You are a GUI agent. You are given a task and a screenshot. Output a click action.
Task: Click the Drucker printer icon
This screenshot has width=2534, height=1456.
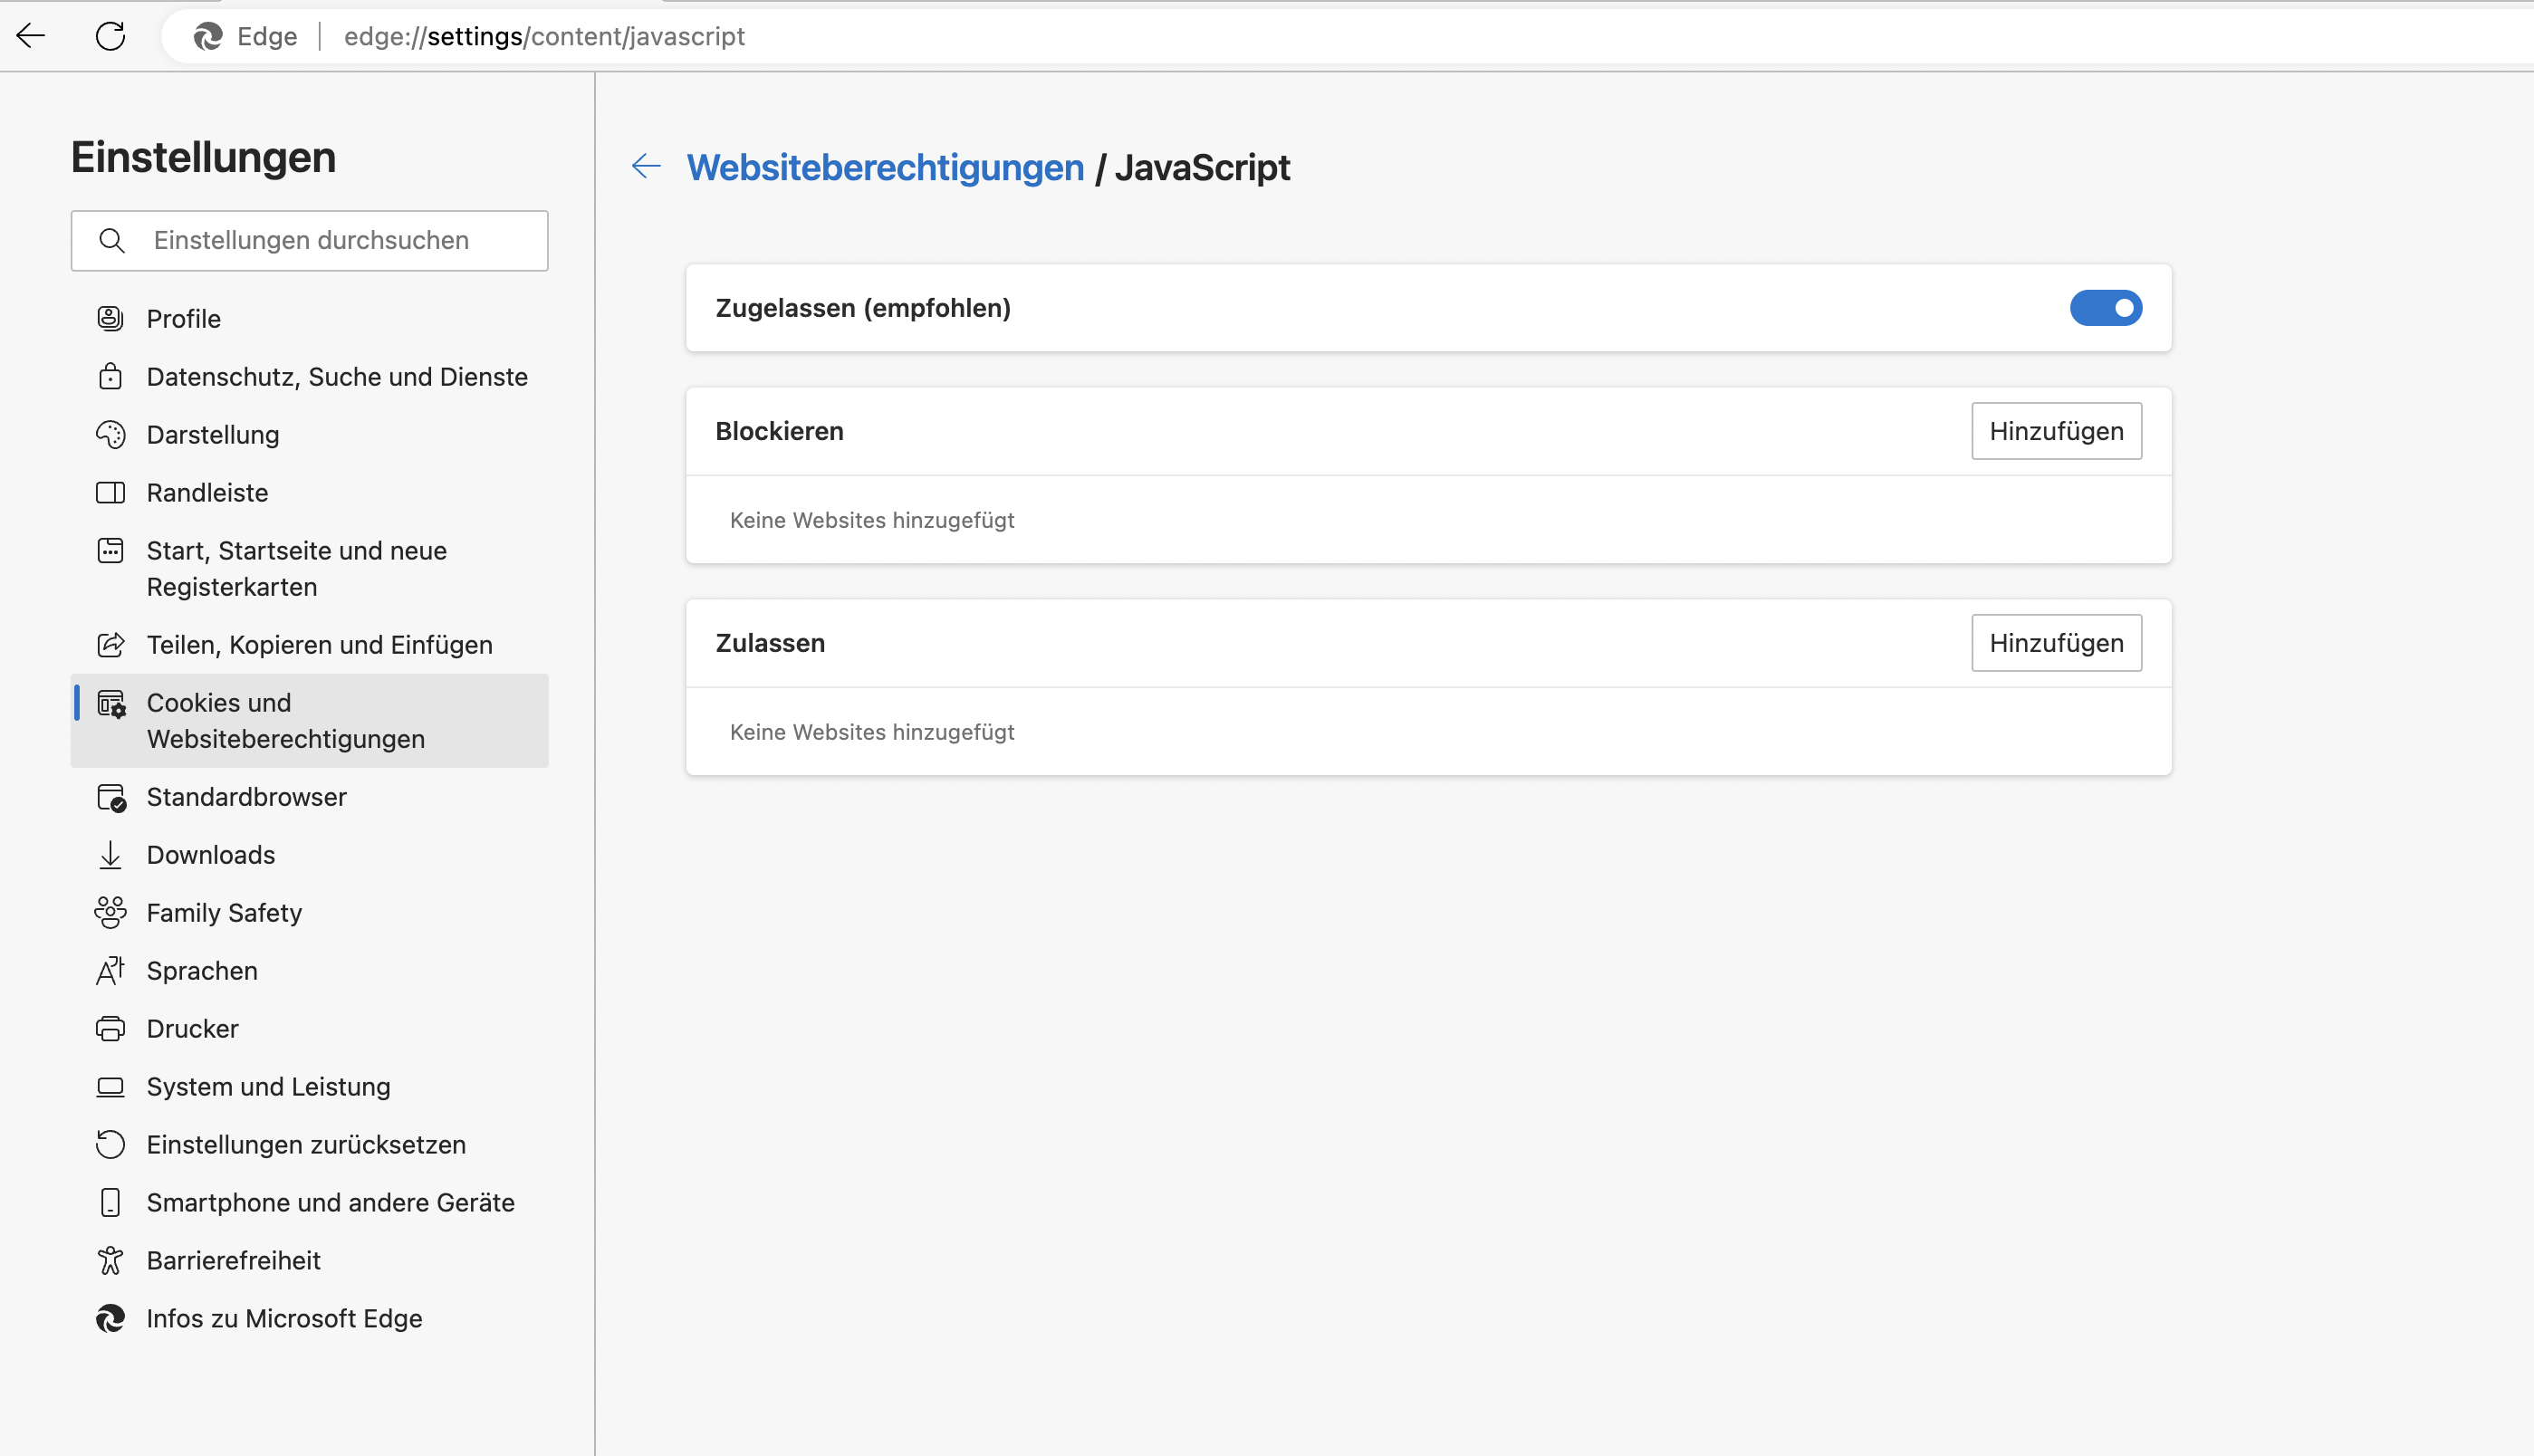pos(110,1028)
